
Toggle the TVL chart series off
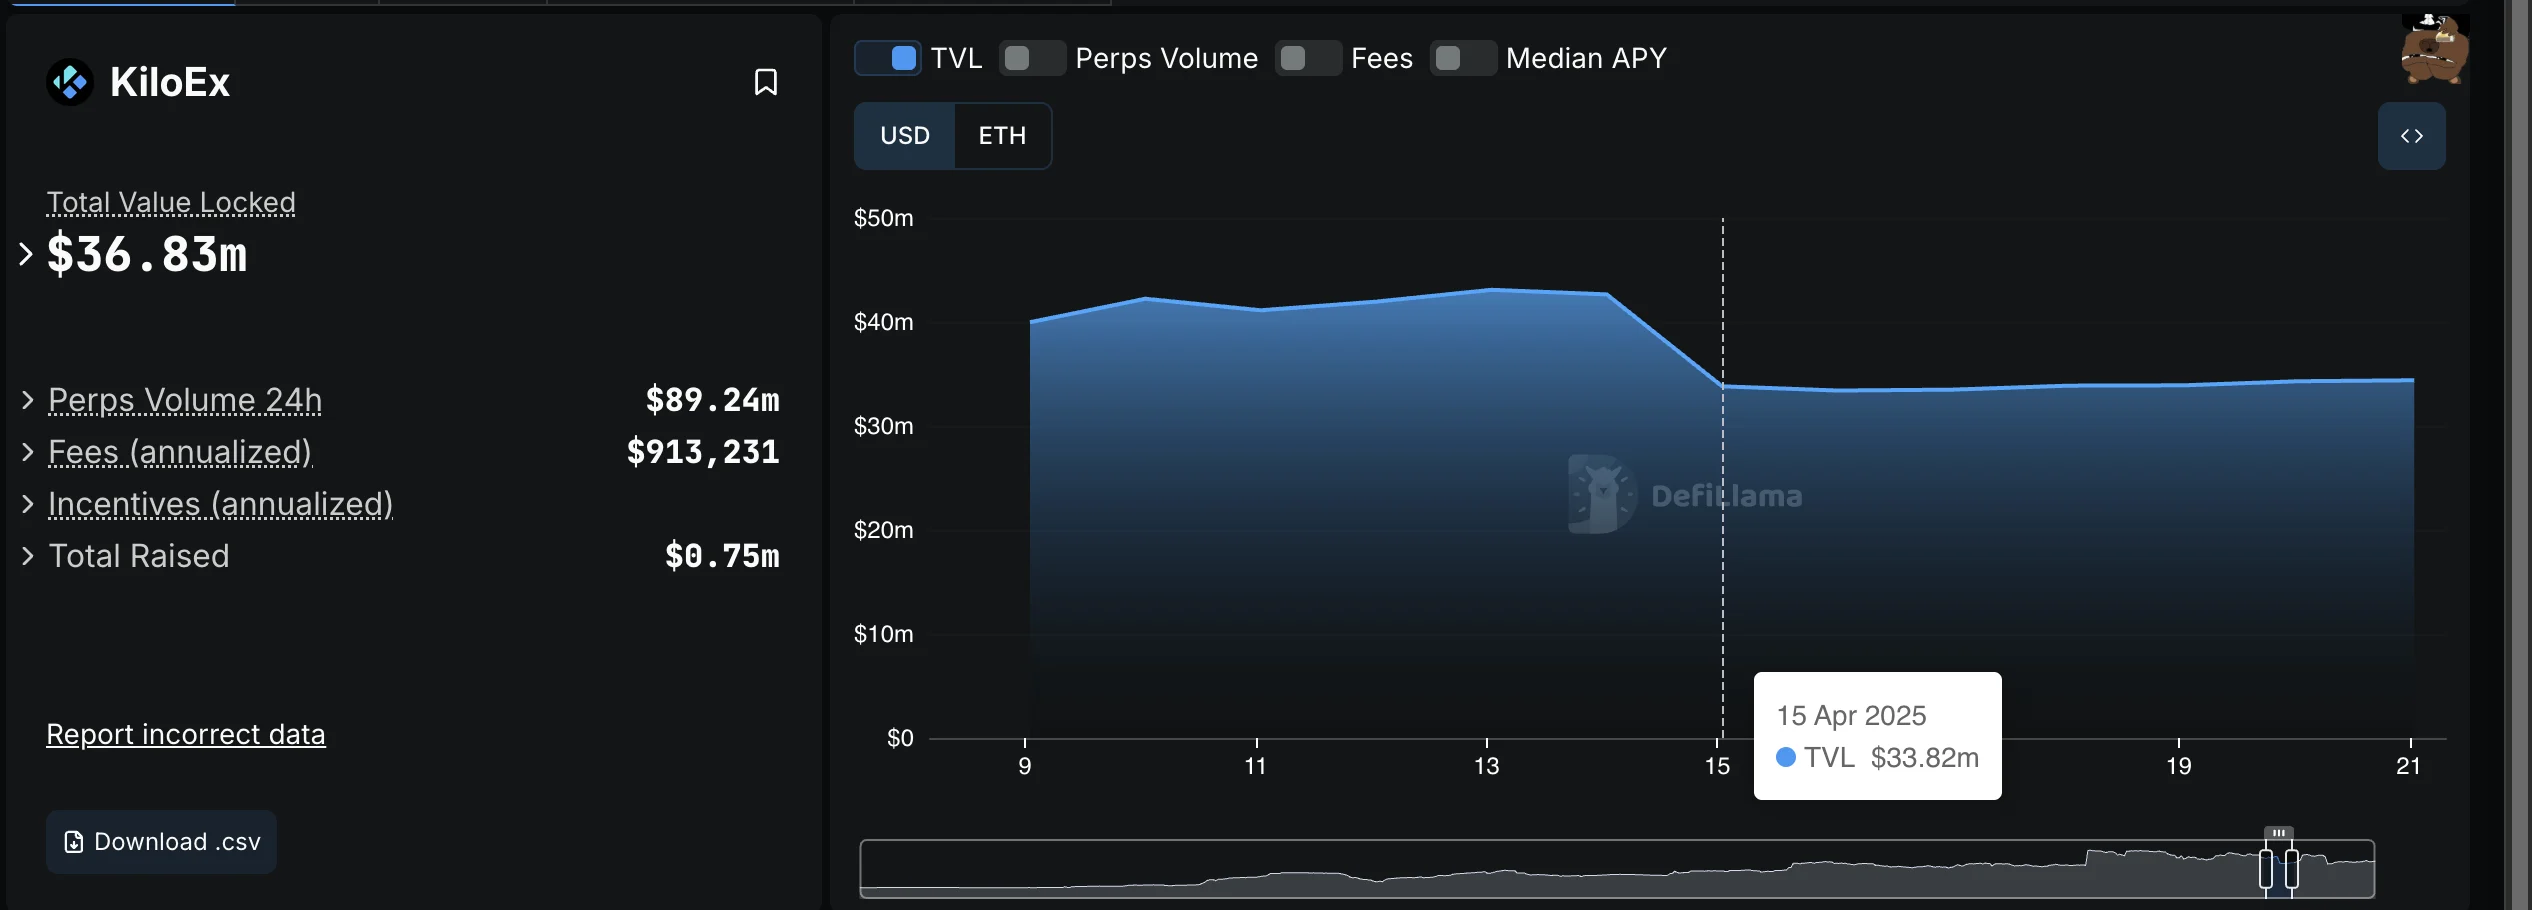pos(888,58)
